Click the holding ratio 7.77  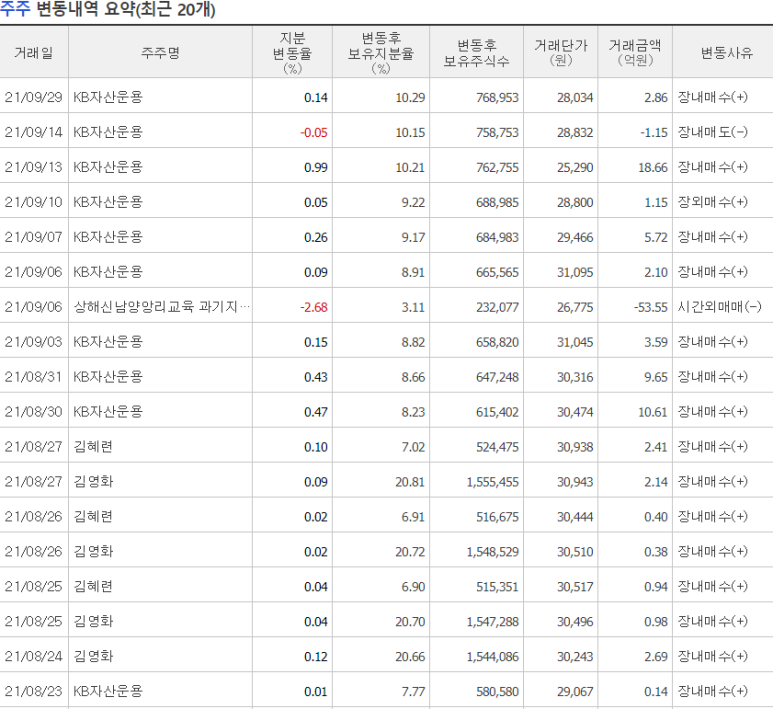[x=413, y=692]
